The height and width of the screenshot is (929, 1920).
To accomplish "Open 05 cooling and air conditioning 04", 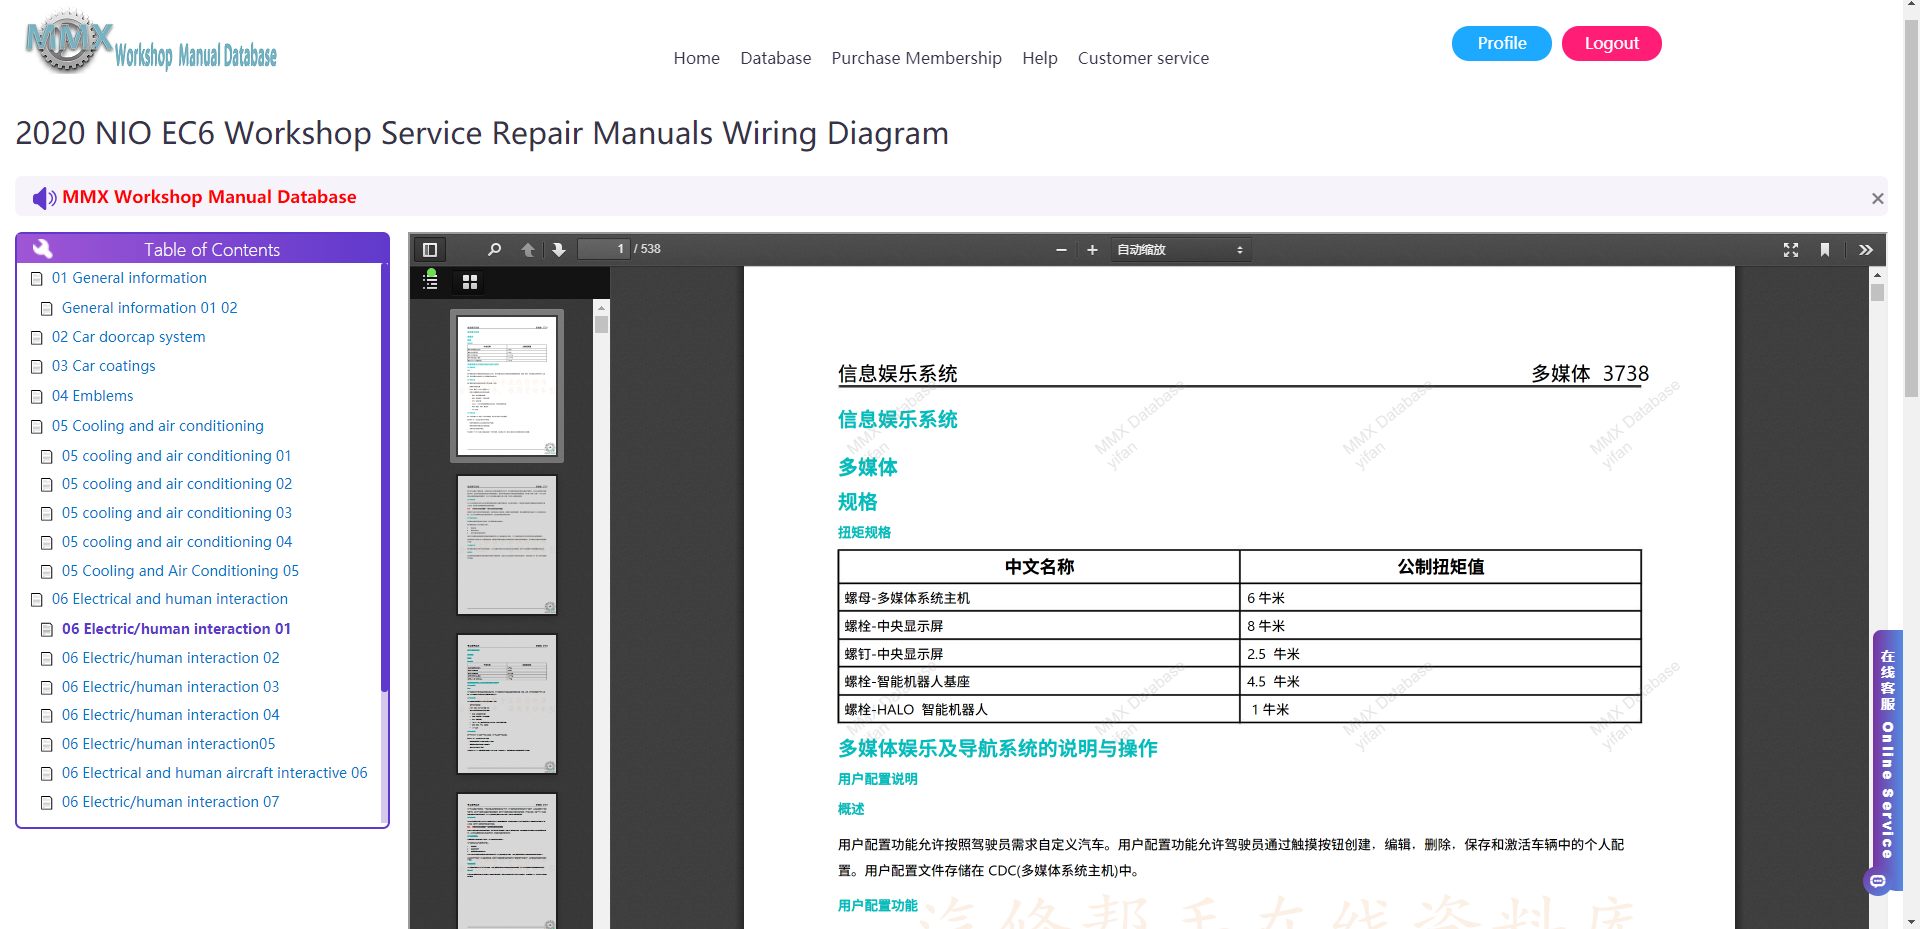I will (176, 542).
